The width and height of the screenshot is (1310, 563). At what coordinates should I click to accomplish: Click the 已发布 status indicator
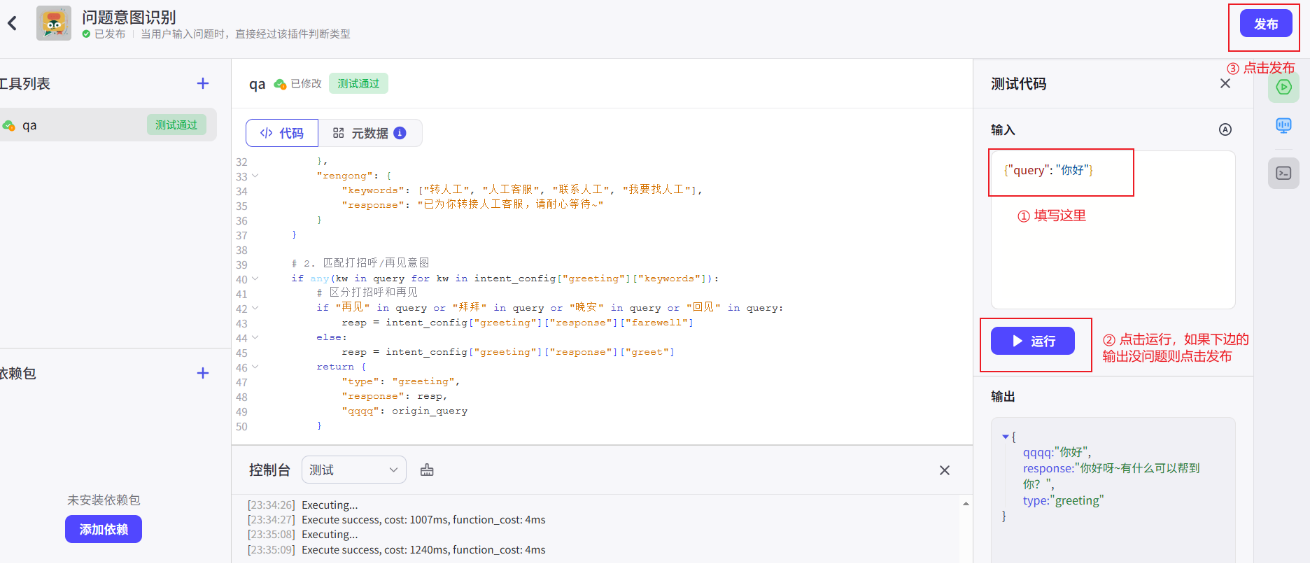(x=104, y=34)
